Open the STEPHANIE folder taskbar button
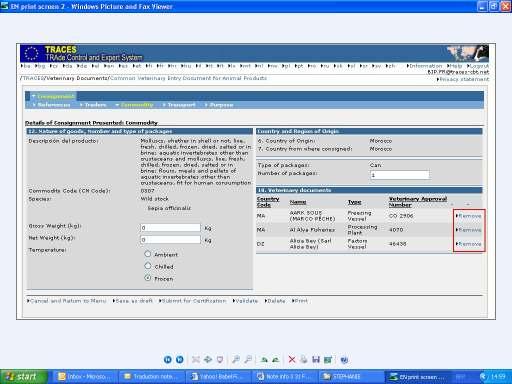The image size is (512, 384). click(350, 377)
